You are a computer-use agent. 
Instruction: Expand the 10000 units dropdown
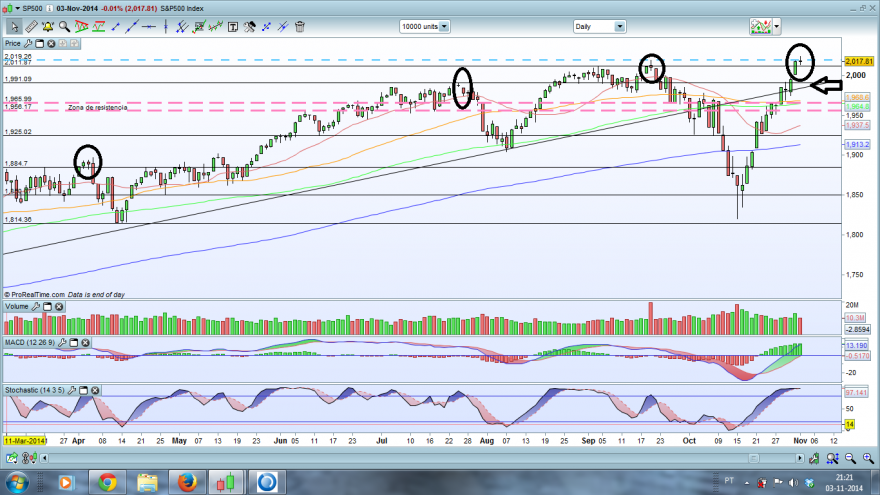tap(444, 26)
